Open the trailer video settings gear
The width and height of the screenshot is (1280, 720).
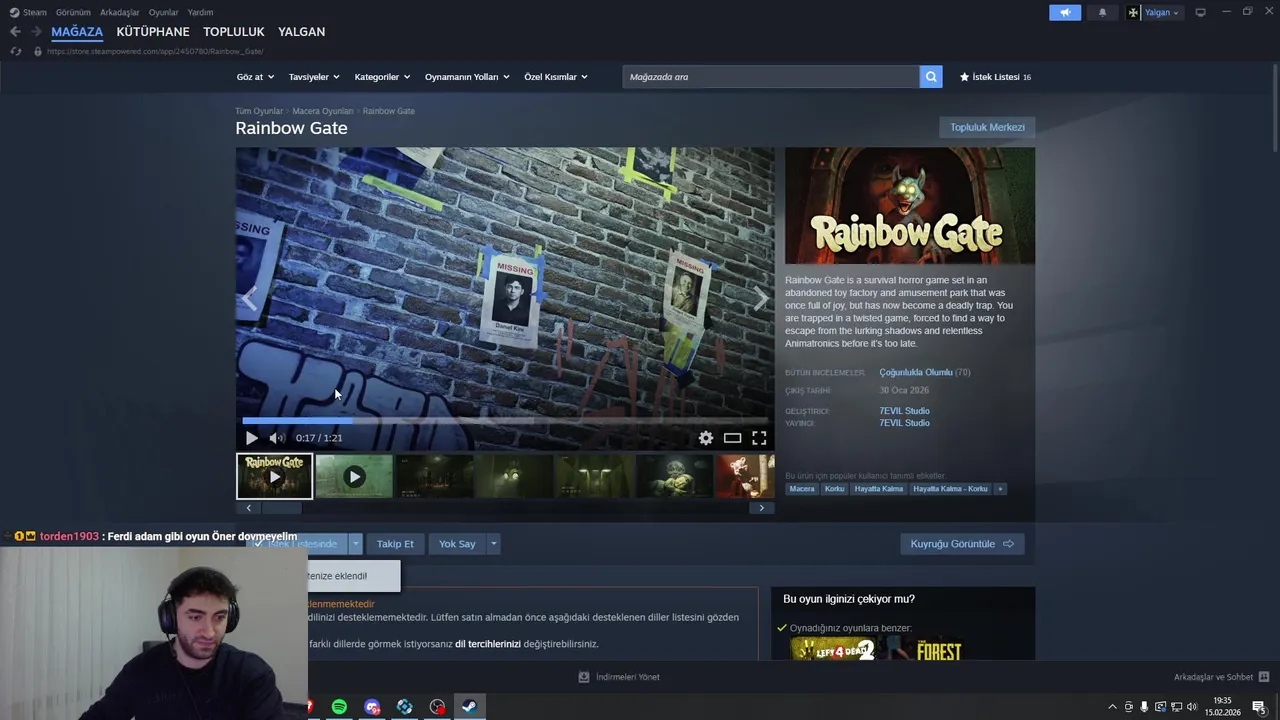706,438
